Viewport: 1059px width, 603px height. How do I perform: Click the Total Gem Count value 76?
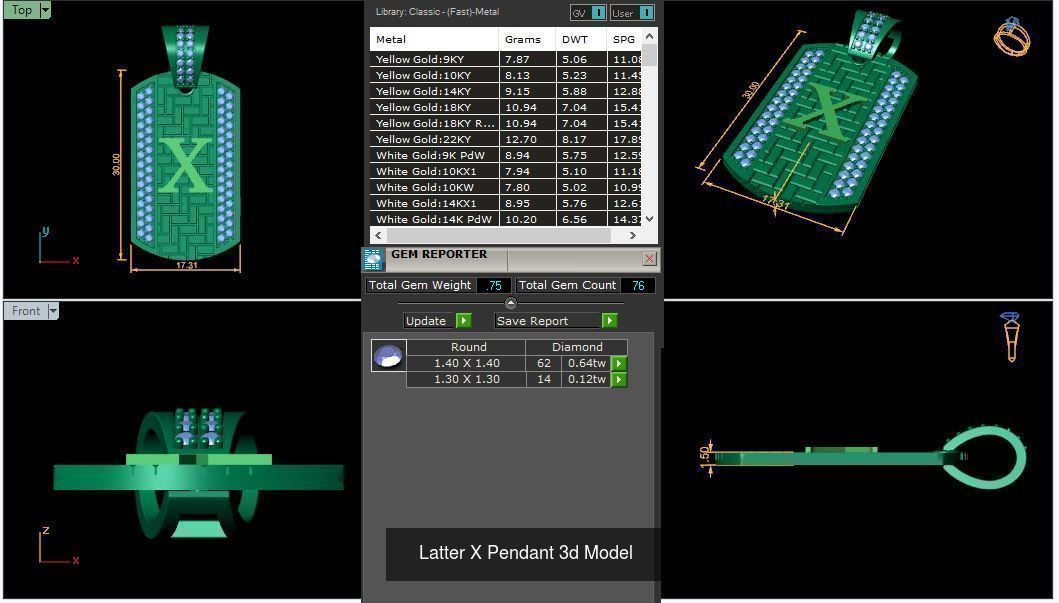click(638, 286)
